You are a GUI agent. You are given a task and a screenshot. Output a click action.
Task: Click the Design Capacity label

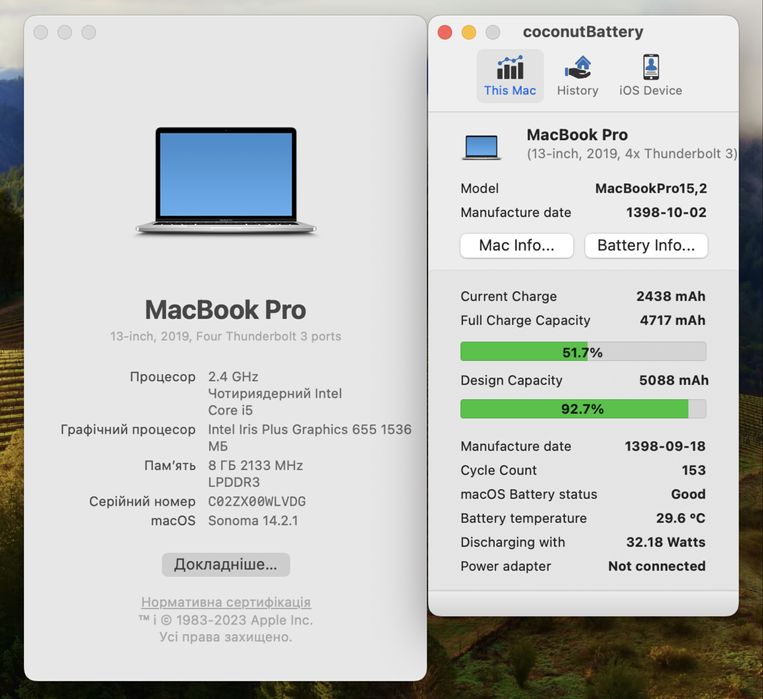[x=511, y=380]
